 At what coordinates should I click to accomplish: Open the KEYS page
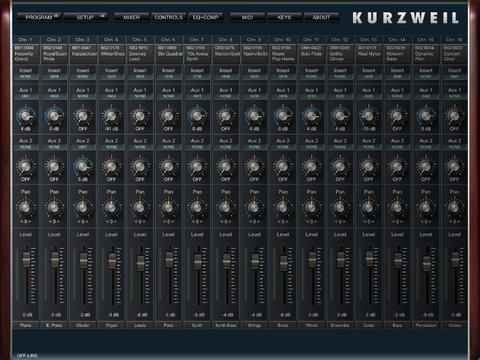point(284,17)
